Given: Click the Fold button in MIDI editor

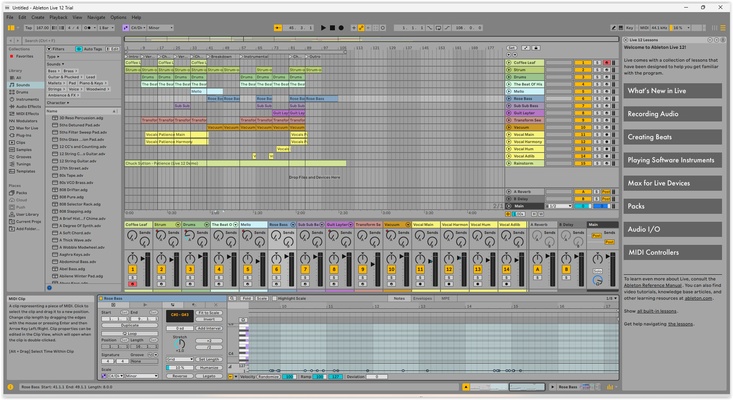Looking at the screenshot, I should point(247,298).
